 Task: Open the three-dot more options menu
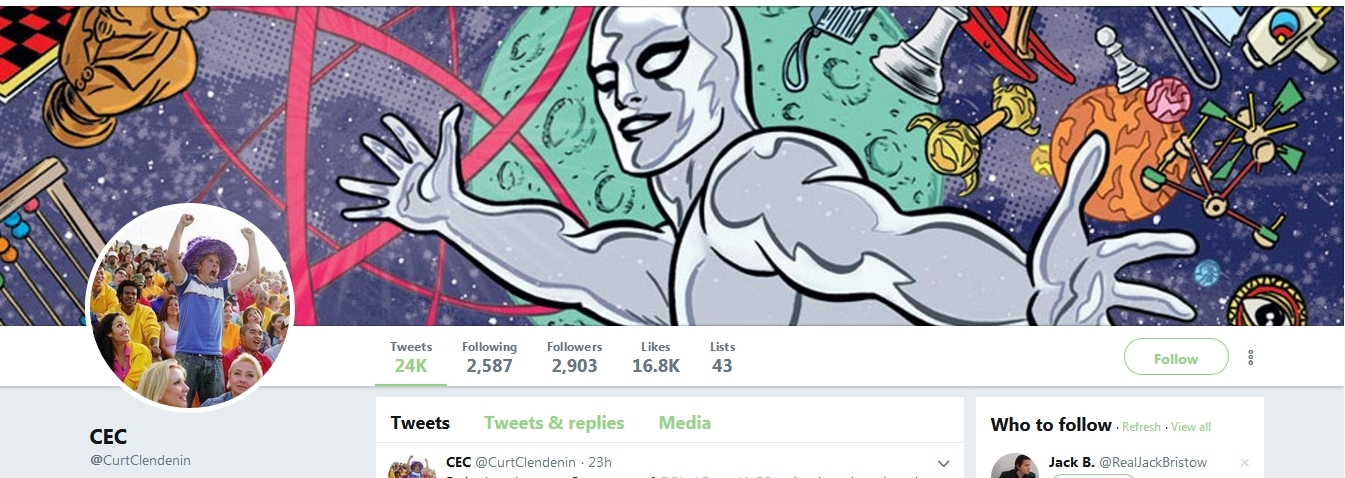coord(1250,358)
